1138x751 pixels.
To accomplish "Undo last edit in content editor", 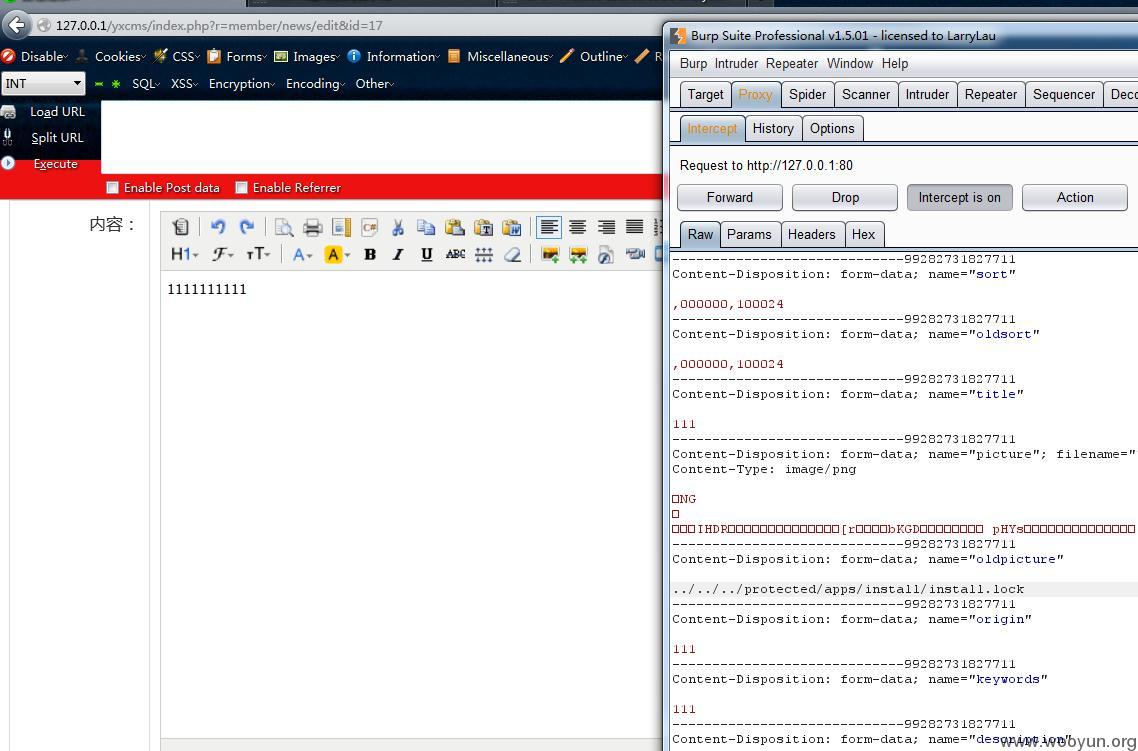I will point(218,227).
